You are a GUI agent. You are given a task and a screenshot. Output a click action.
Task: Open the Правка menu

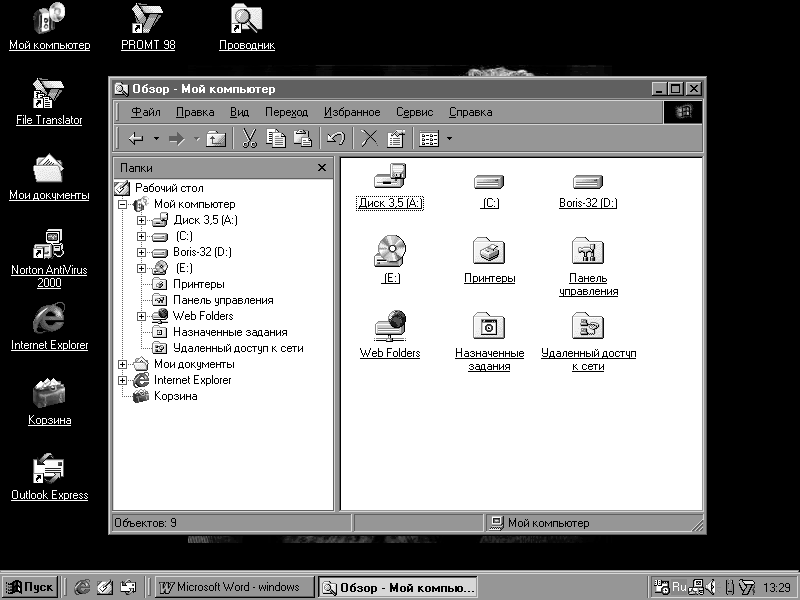tap(195, 112)
